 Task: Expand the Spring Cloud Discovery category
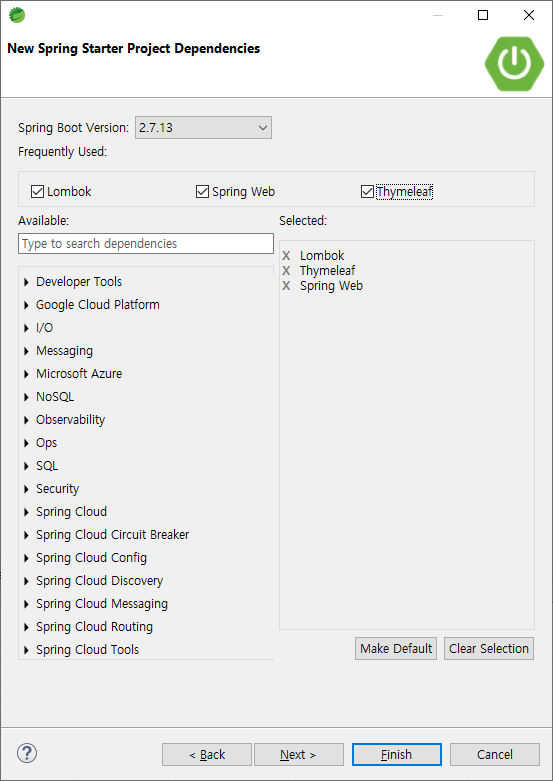pyautogui.click(x=26, y=581)
